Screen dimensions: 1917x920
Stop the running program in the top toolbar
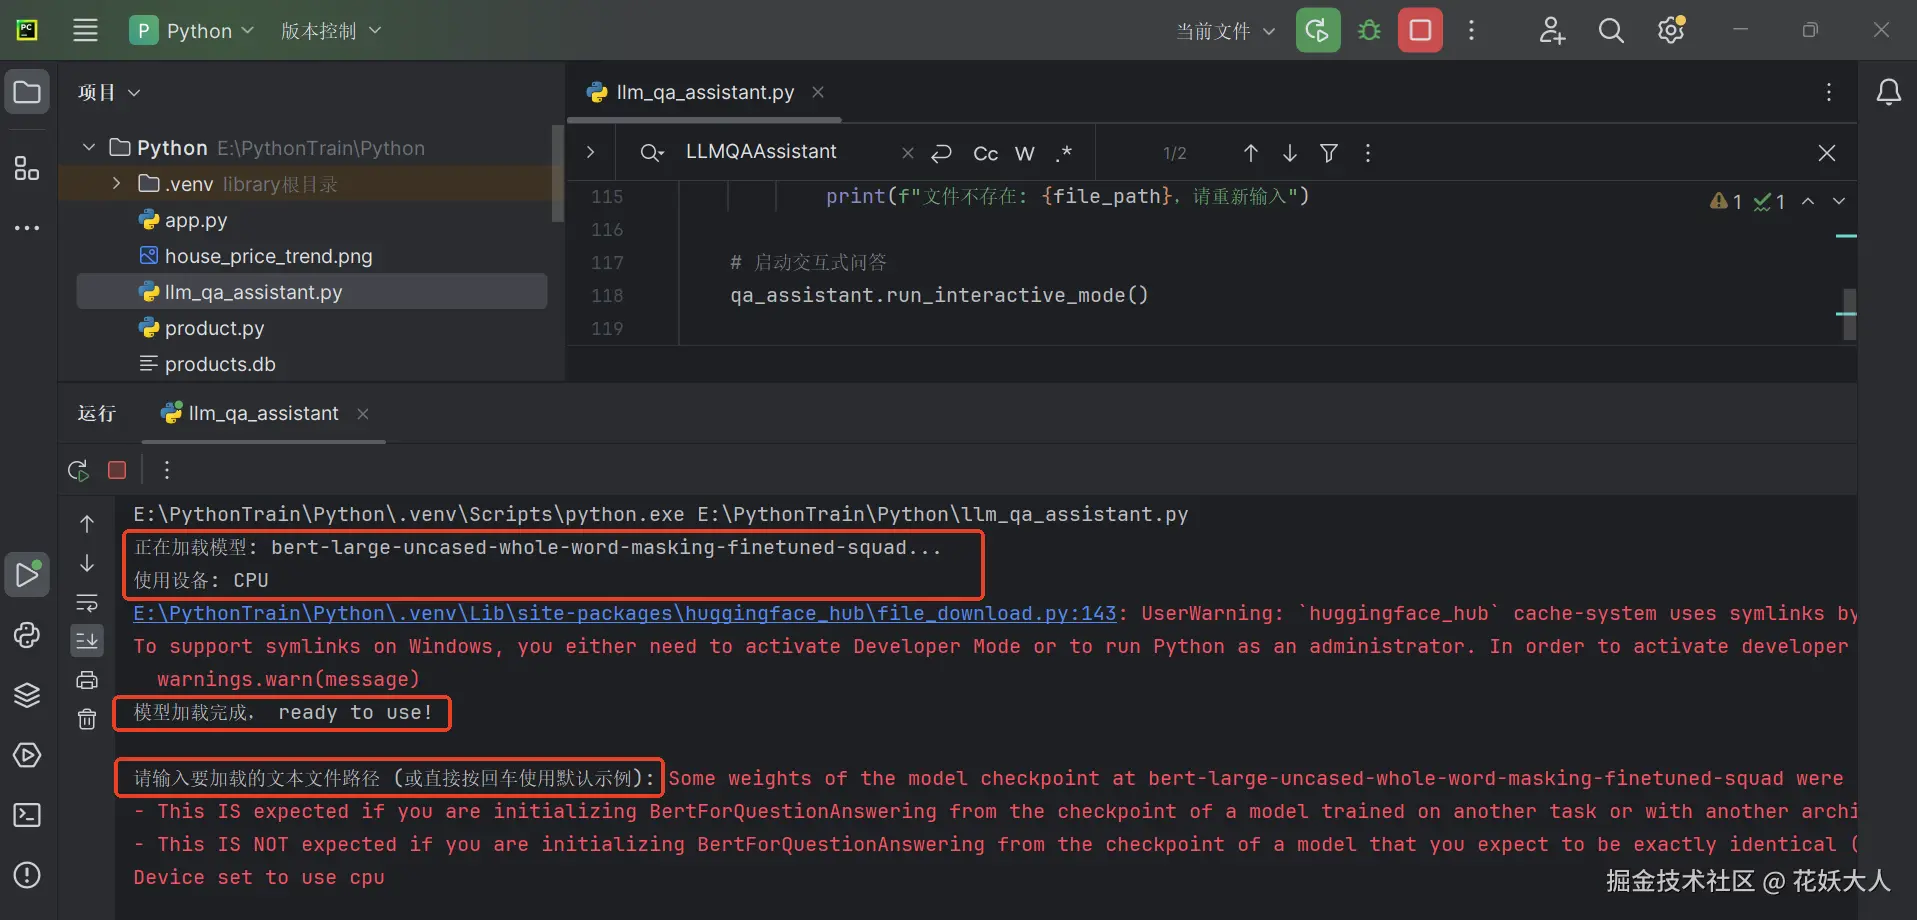click(1420, 31)
